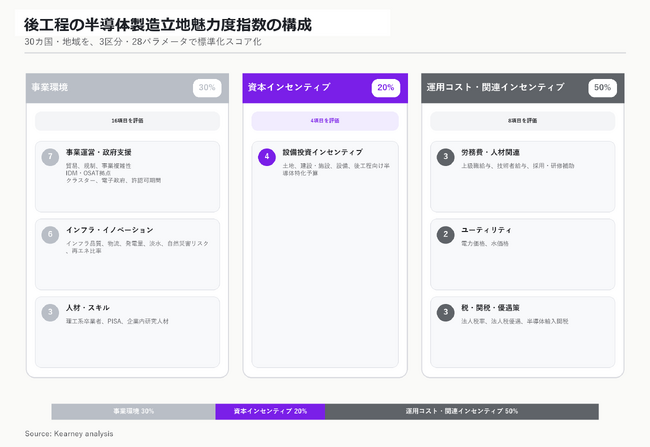Open the 設備投資インセンティブ card title
The width and height of the screenshot is (650, 447).
coord(323,153)
